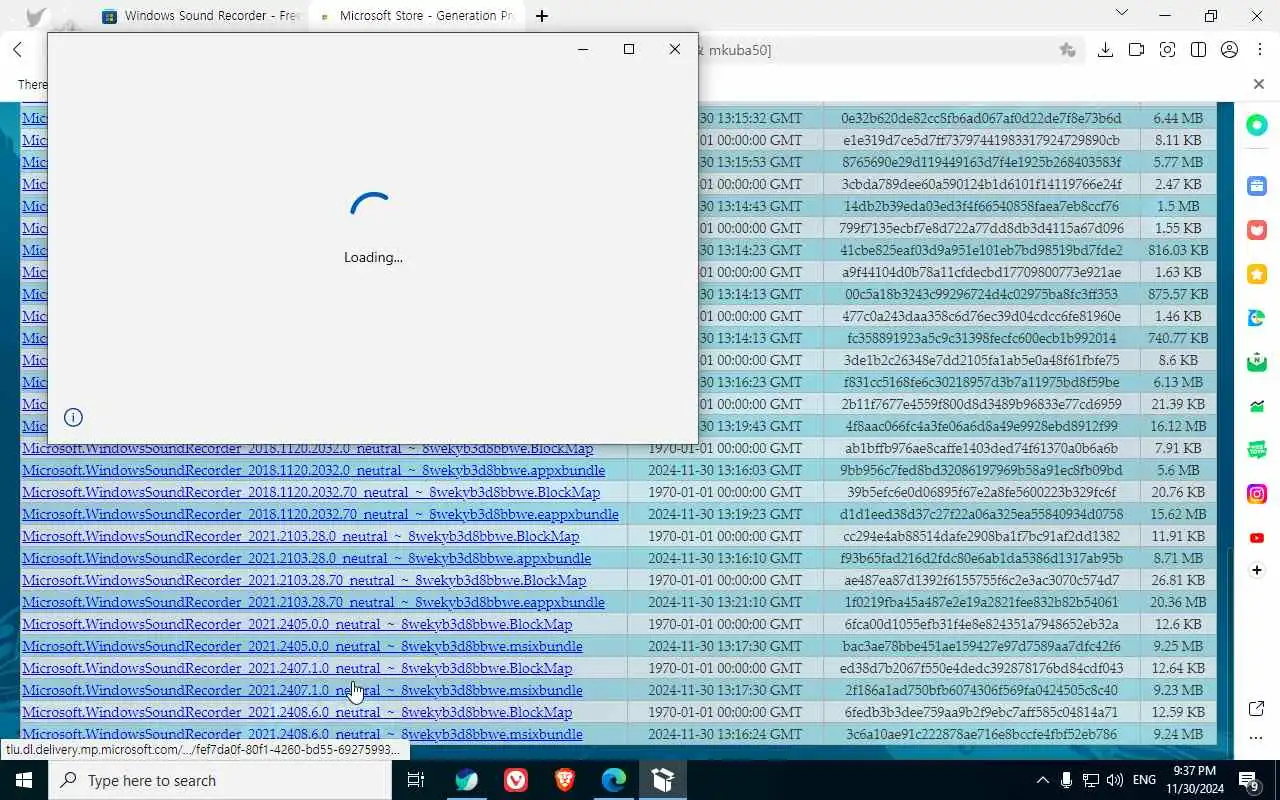Screen dimensions: 1280x800
Task: Open the 2018.1120.2032.70 BlockMap link
Action: pyautogui.click(x=311, y=492)
